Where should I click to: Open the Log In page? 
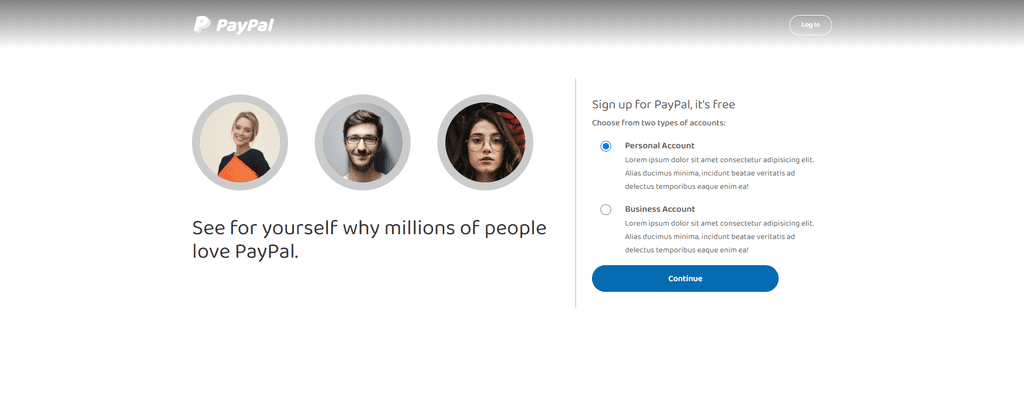(x=810, y=25)
